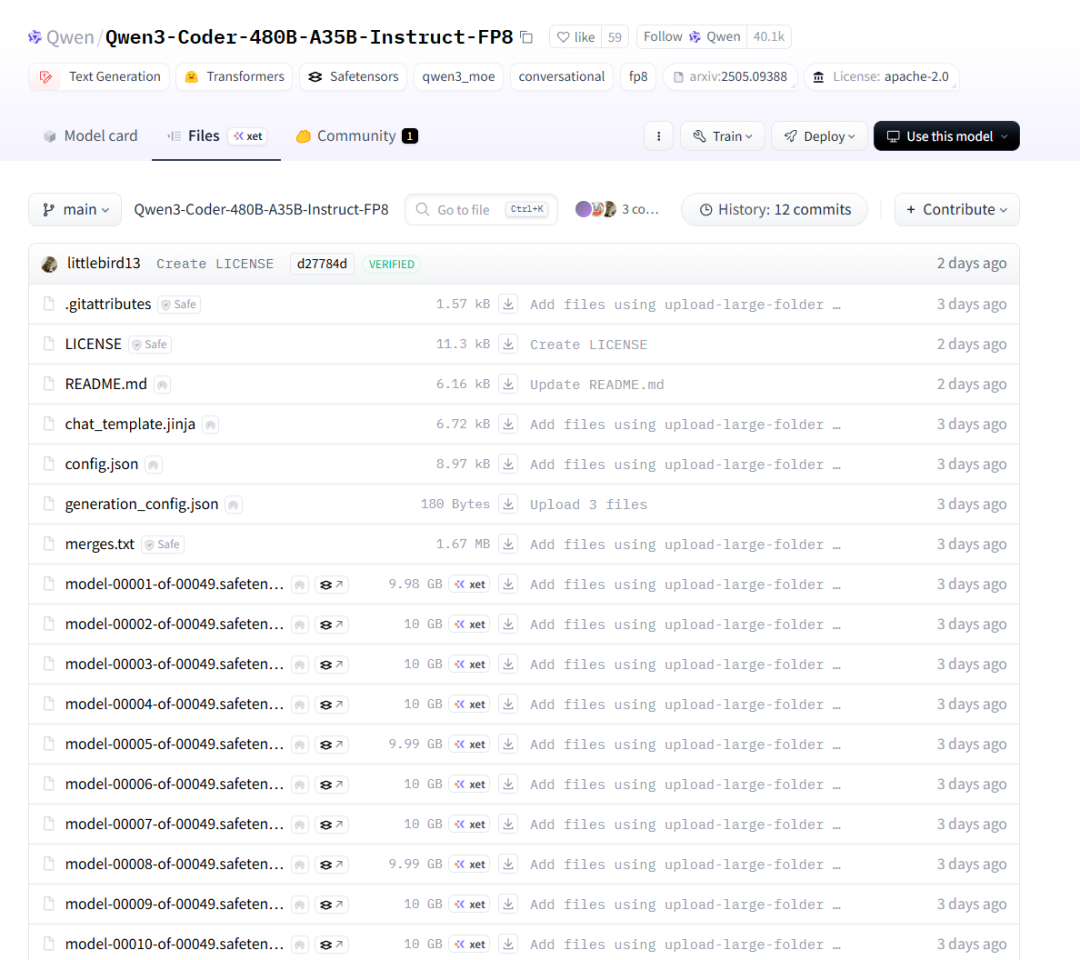Download model-00006-of-00049 safetensors
The image size is (1080, 960).
508,784
